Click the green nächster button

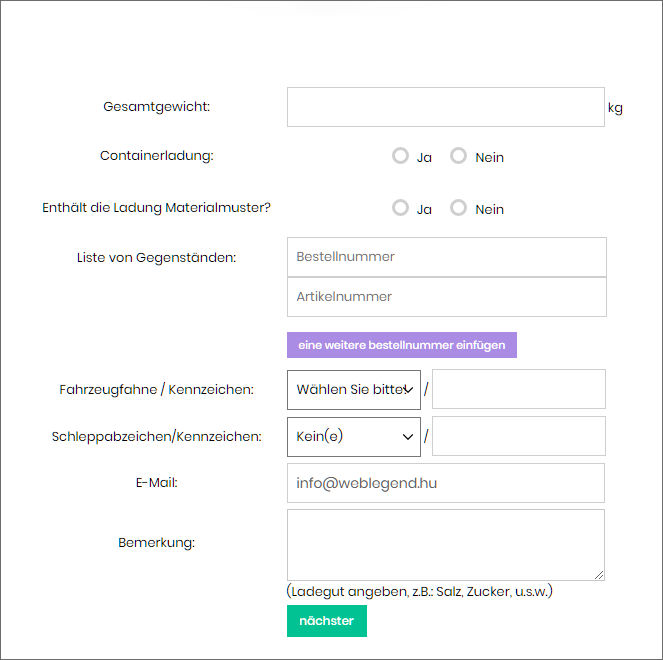point(327,621)
